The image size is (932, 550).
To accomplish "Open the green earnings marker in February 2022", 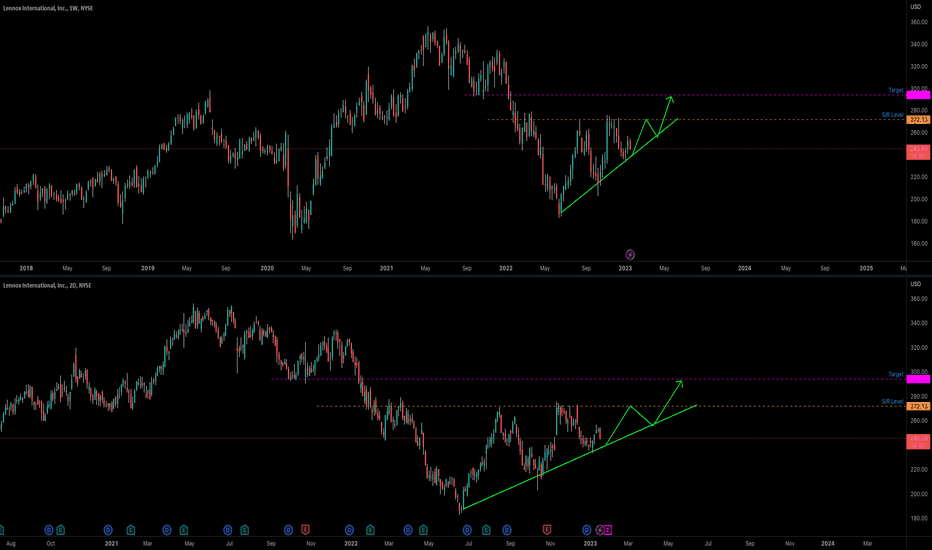I will tap(370, 530).
